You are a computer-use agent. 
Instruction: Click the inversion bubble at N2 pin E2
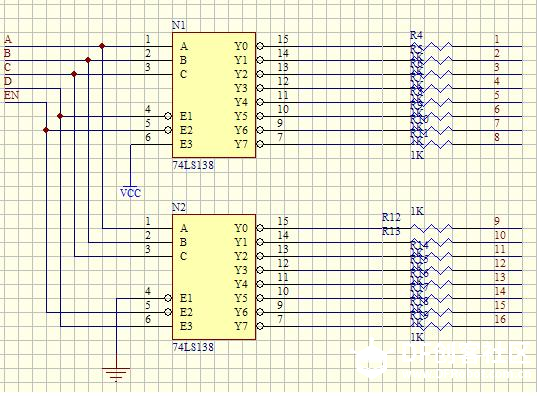168,312
